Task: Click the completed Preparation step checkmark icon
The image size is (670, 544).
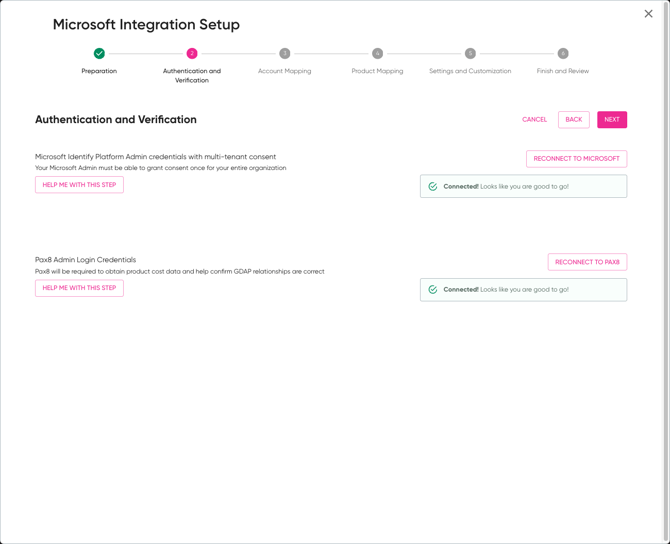Action: pyautogui.click(x=99, y=53)
